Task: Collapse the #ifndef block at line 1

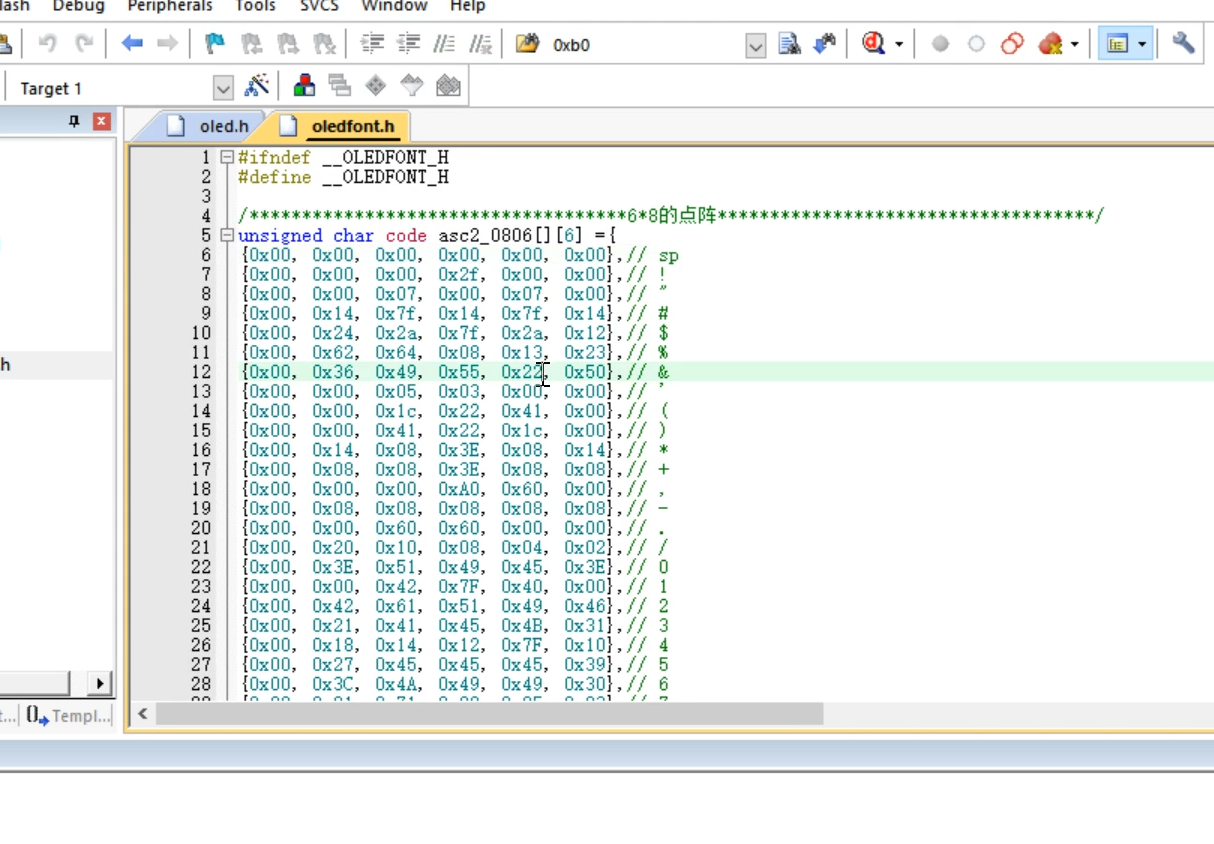Action: click(227, 158)
